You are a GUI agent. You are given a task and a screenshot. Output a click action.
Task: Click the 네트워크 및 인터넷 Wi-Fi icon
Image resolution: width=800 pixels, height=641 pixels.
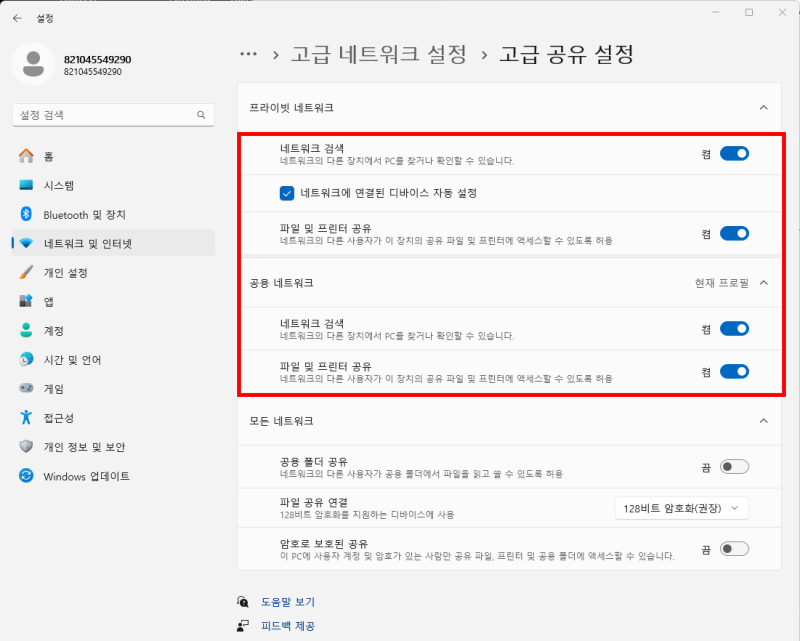[26, 243]
